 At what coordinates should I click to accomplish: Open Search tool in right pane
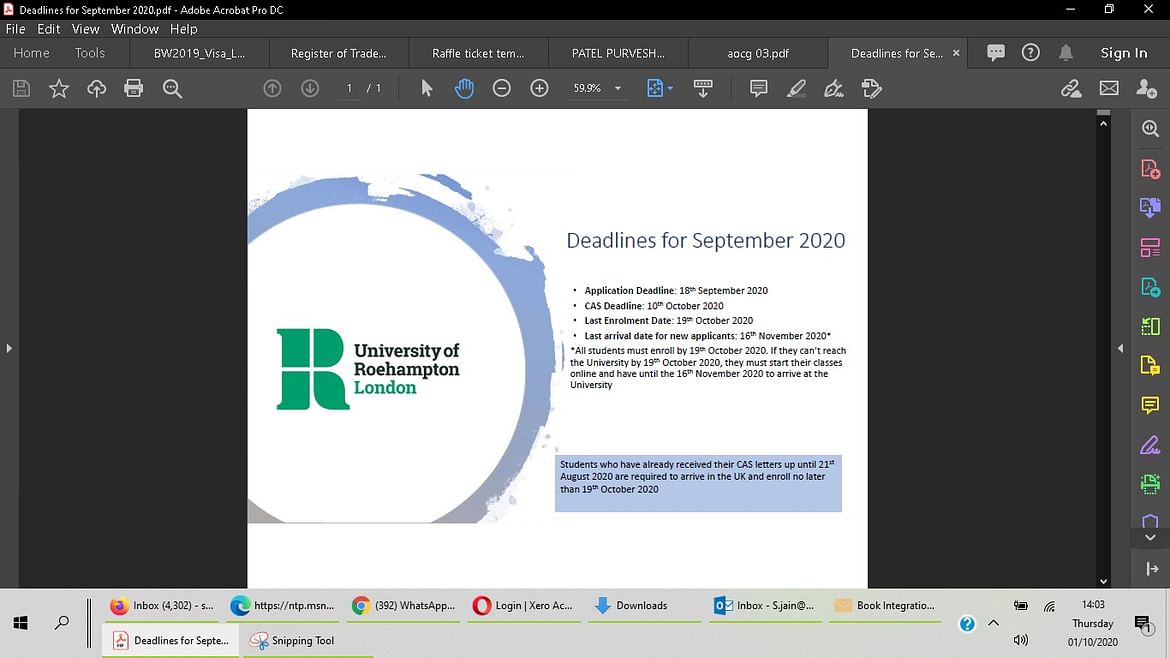(1150, 128)
